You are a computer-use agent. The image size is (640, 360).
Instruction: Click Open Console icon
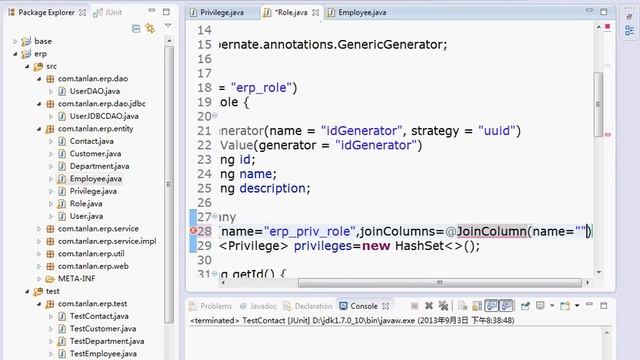click(565, 306)
